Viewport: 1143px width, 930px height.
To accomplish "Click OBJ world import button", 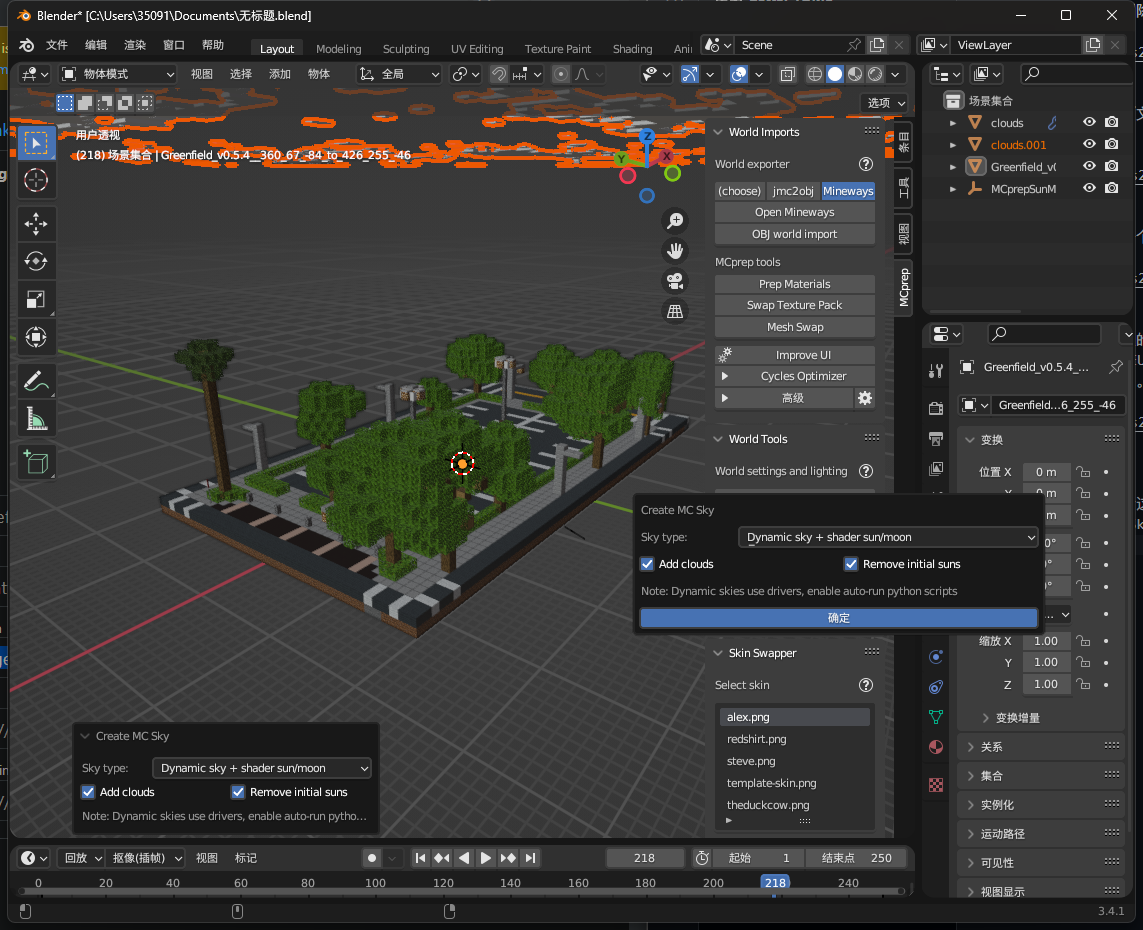I will pyautogui.click(x=795, y=234).
